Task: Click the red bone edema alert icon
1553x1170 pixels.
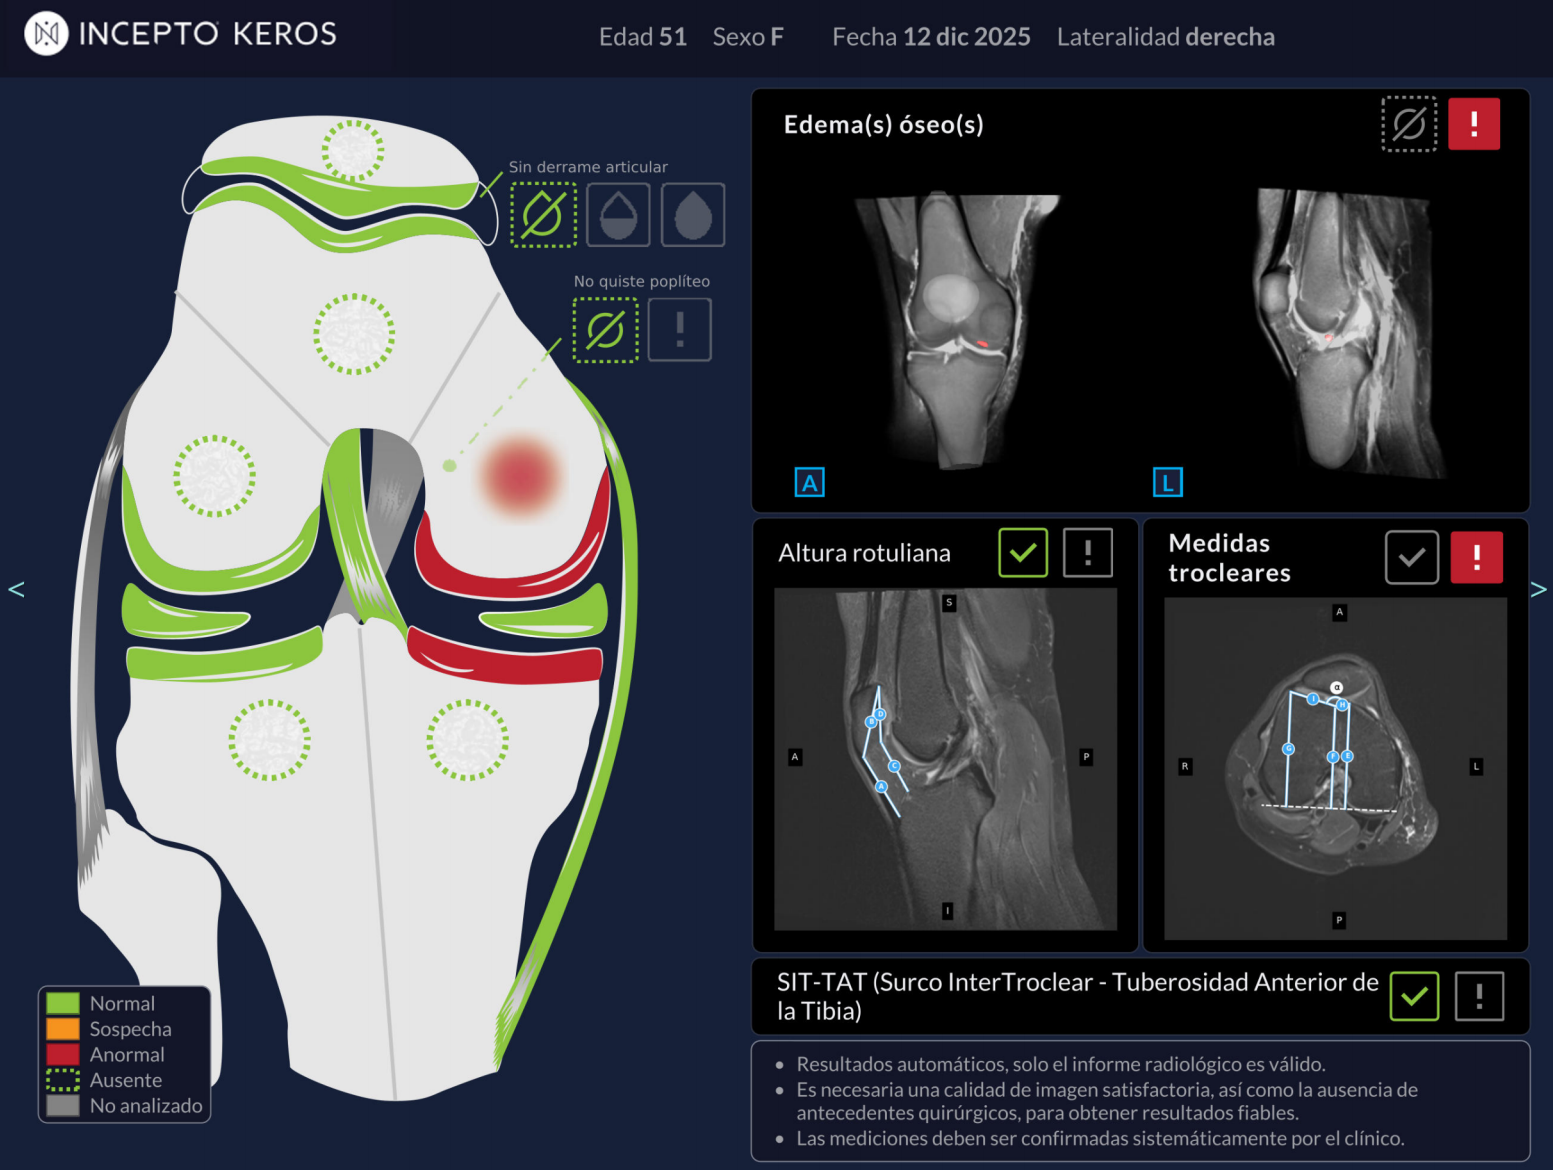Action: pos(1474,124)
